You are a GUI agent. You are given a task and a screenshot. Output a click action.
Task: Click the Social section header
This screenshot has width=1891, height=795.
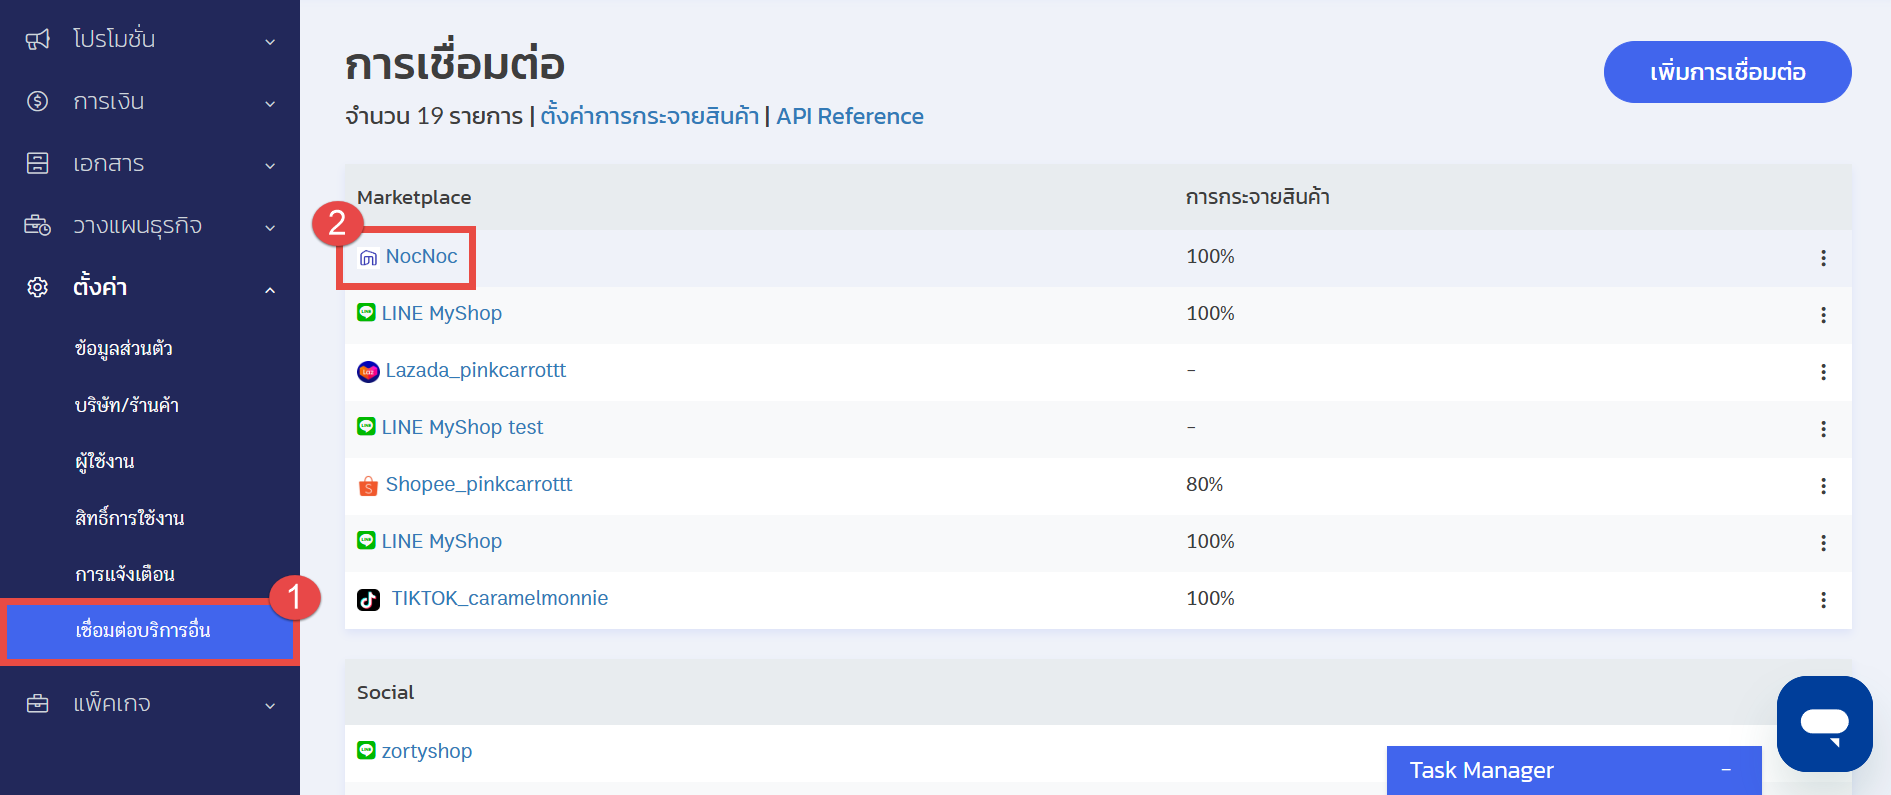(x=385, y=692)
